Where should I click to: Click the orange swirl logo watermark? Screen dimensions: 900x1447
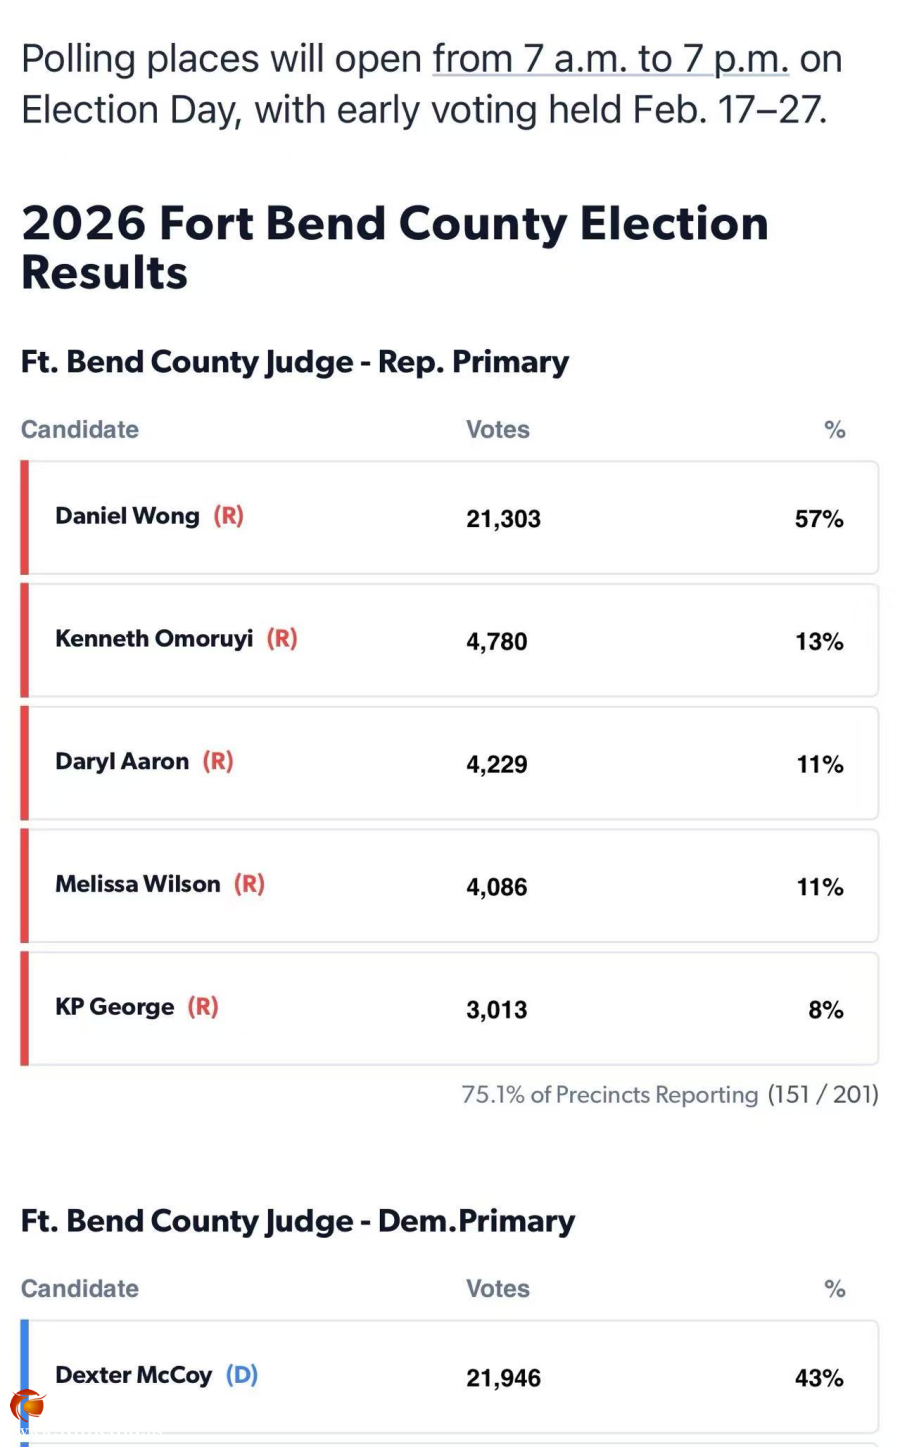(x=28, y=1405)
